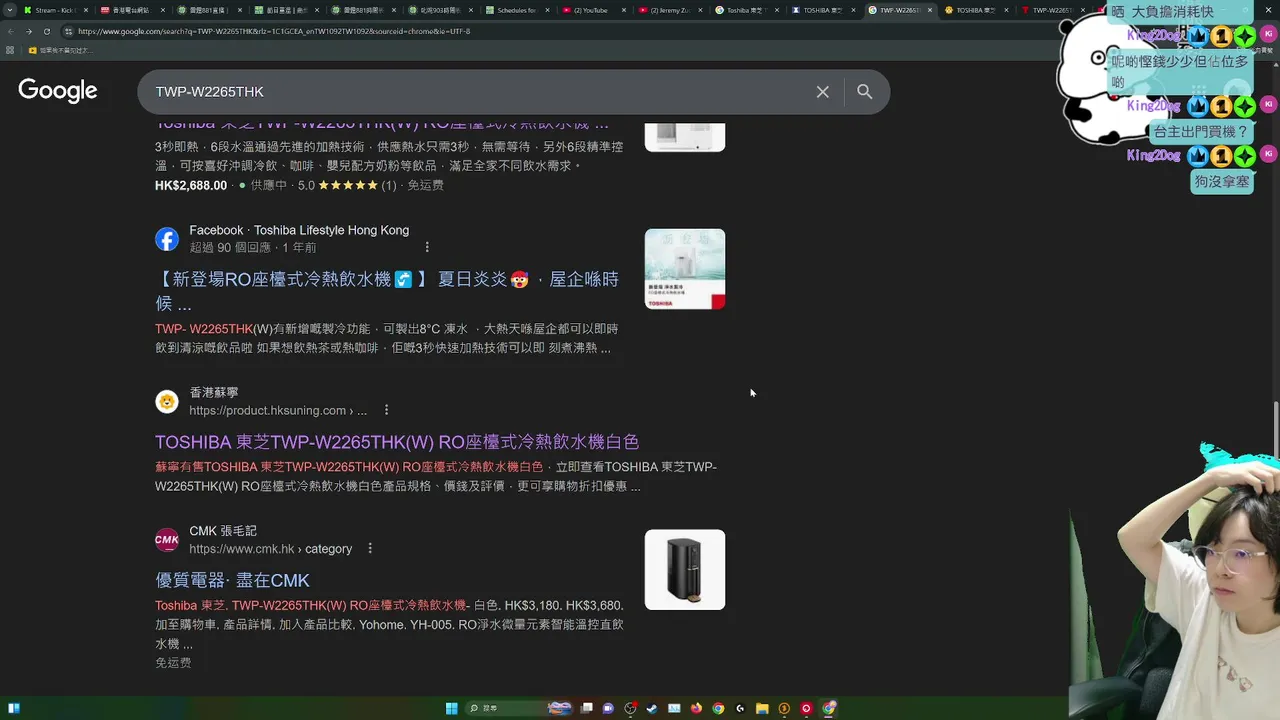Click the Google search input TWP-W2265THK
Image resolution: width=1280 pixels, height=720 pixels.
point(480,92)
